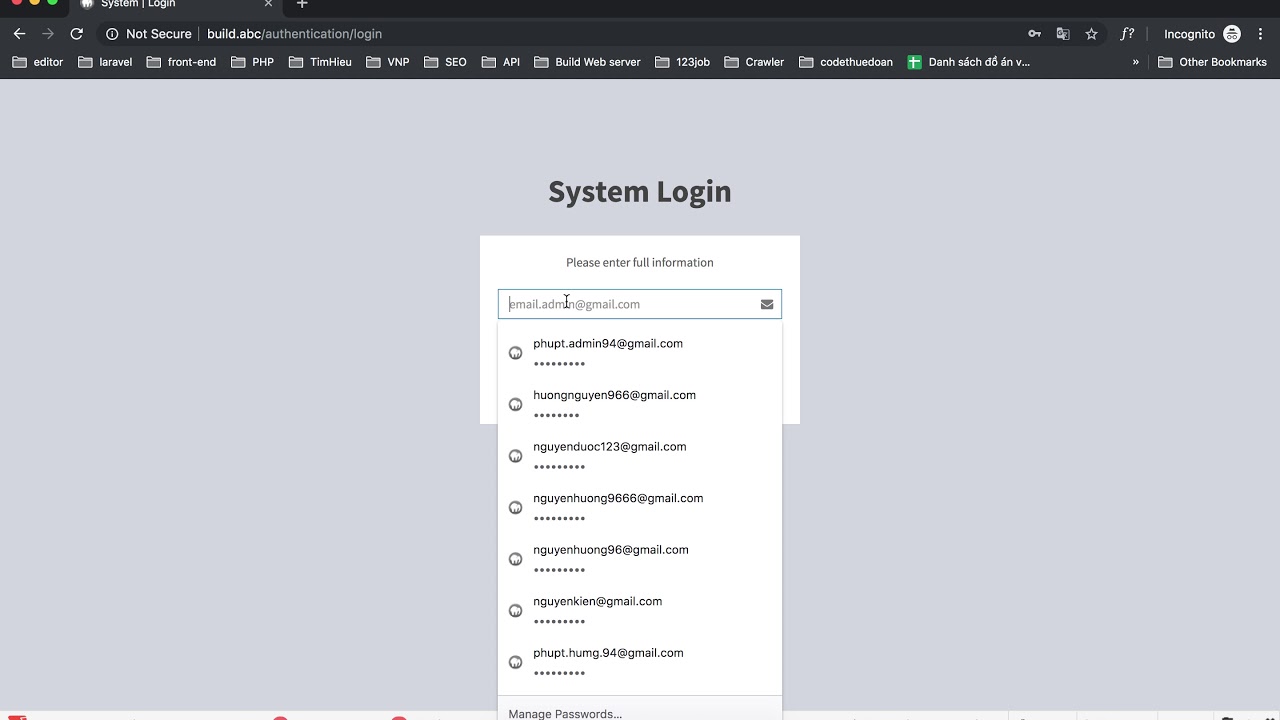The height and width of the screenshot is (720, 1280).
Task: Select saved account nguyenkien@gmail.com
Action: point(640,610)
